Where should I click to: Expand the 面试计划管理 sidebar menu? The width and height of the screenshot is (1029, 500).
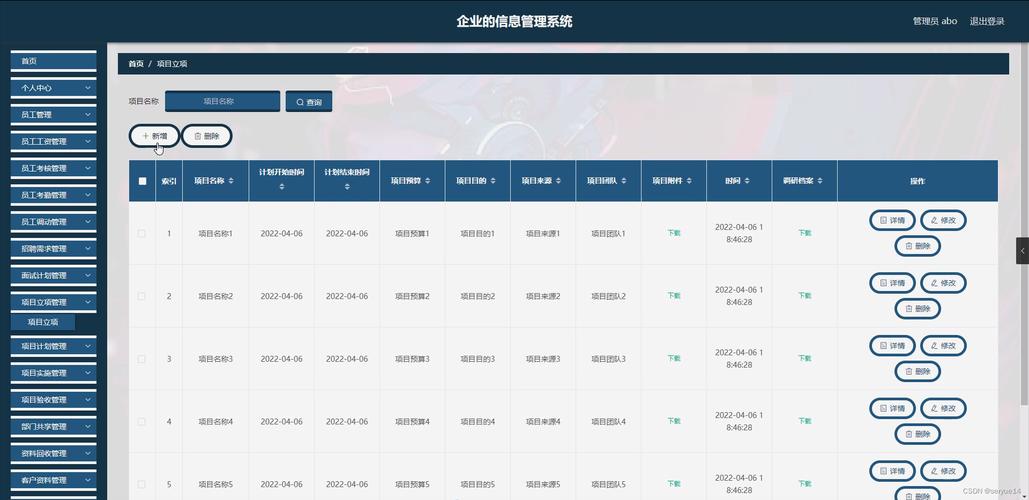pos(54,276)
